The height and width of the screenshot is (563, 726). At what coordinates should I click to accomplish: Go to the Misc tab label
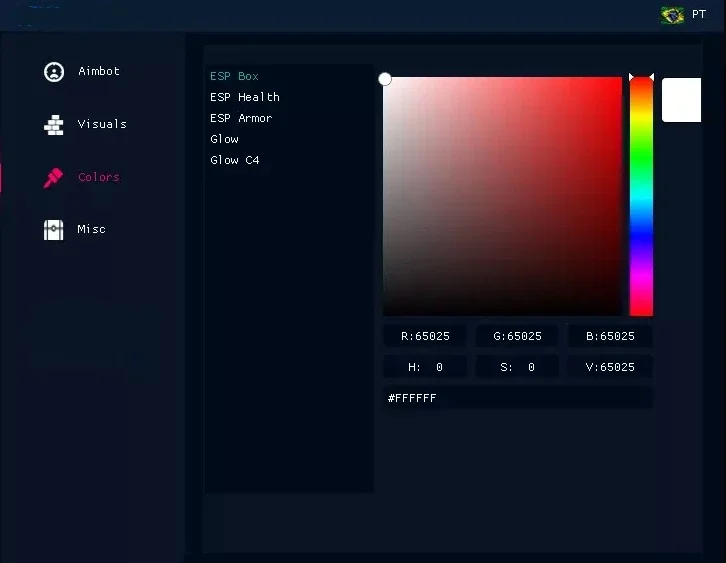(x=91, y=229)
